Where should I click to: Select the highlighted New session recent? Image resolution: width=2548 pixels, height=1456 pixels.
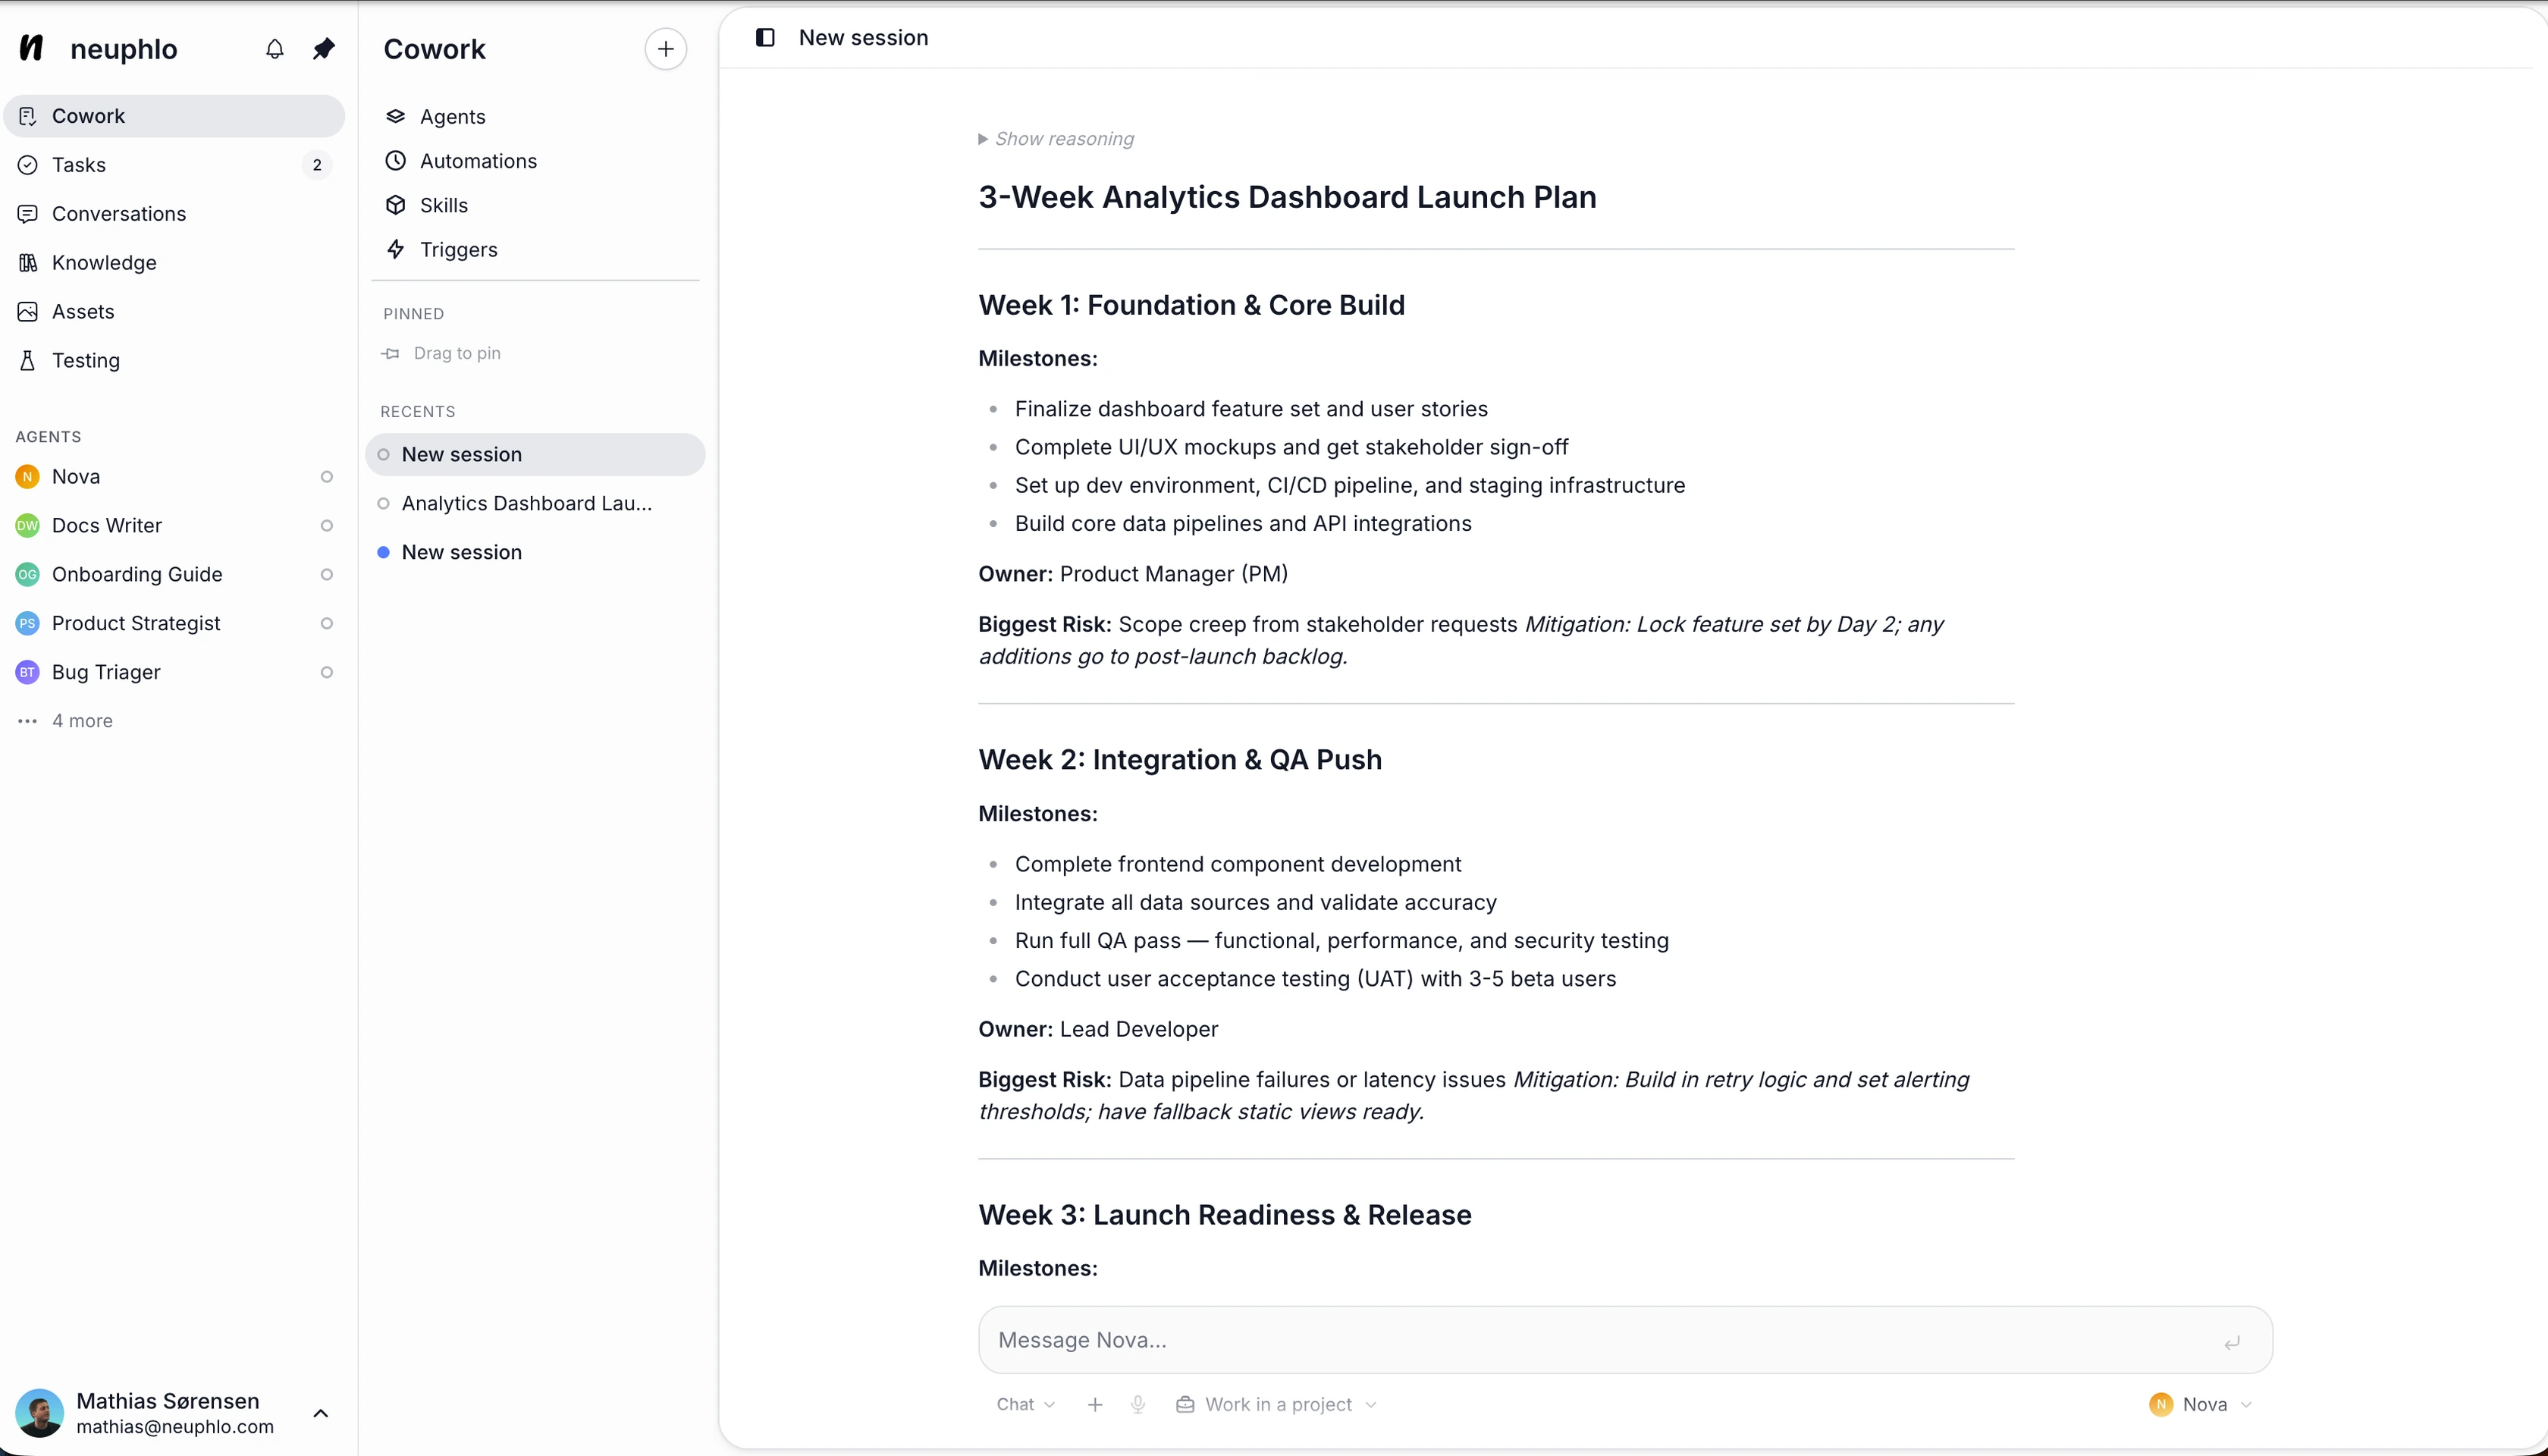pos(535,454)
